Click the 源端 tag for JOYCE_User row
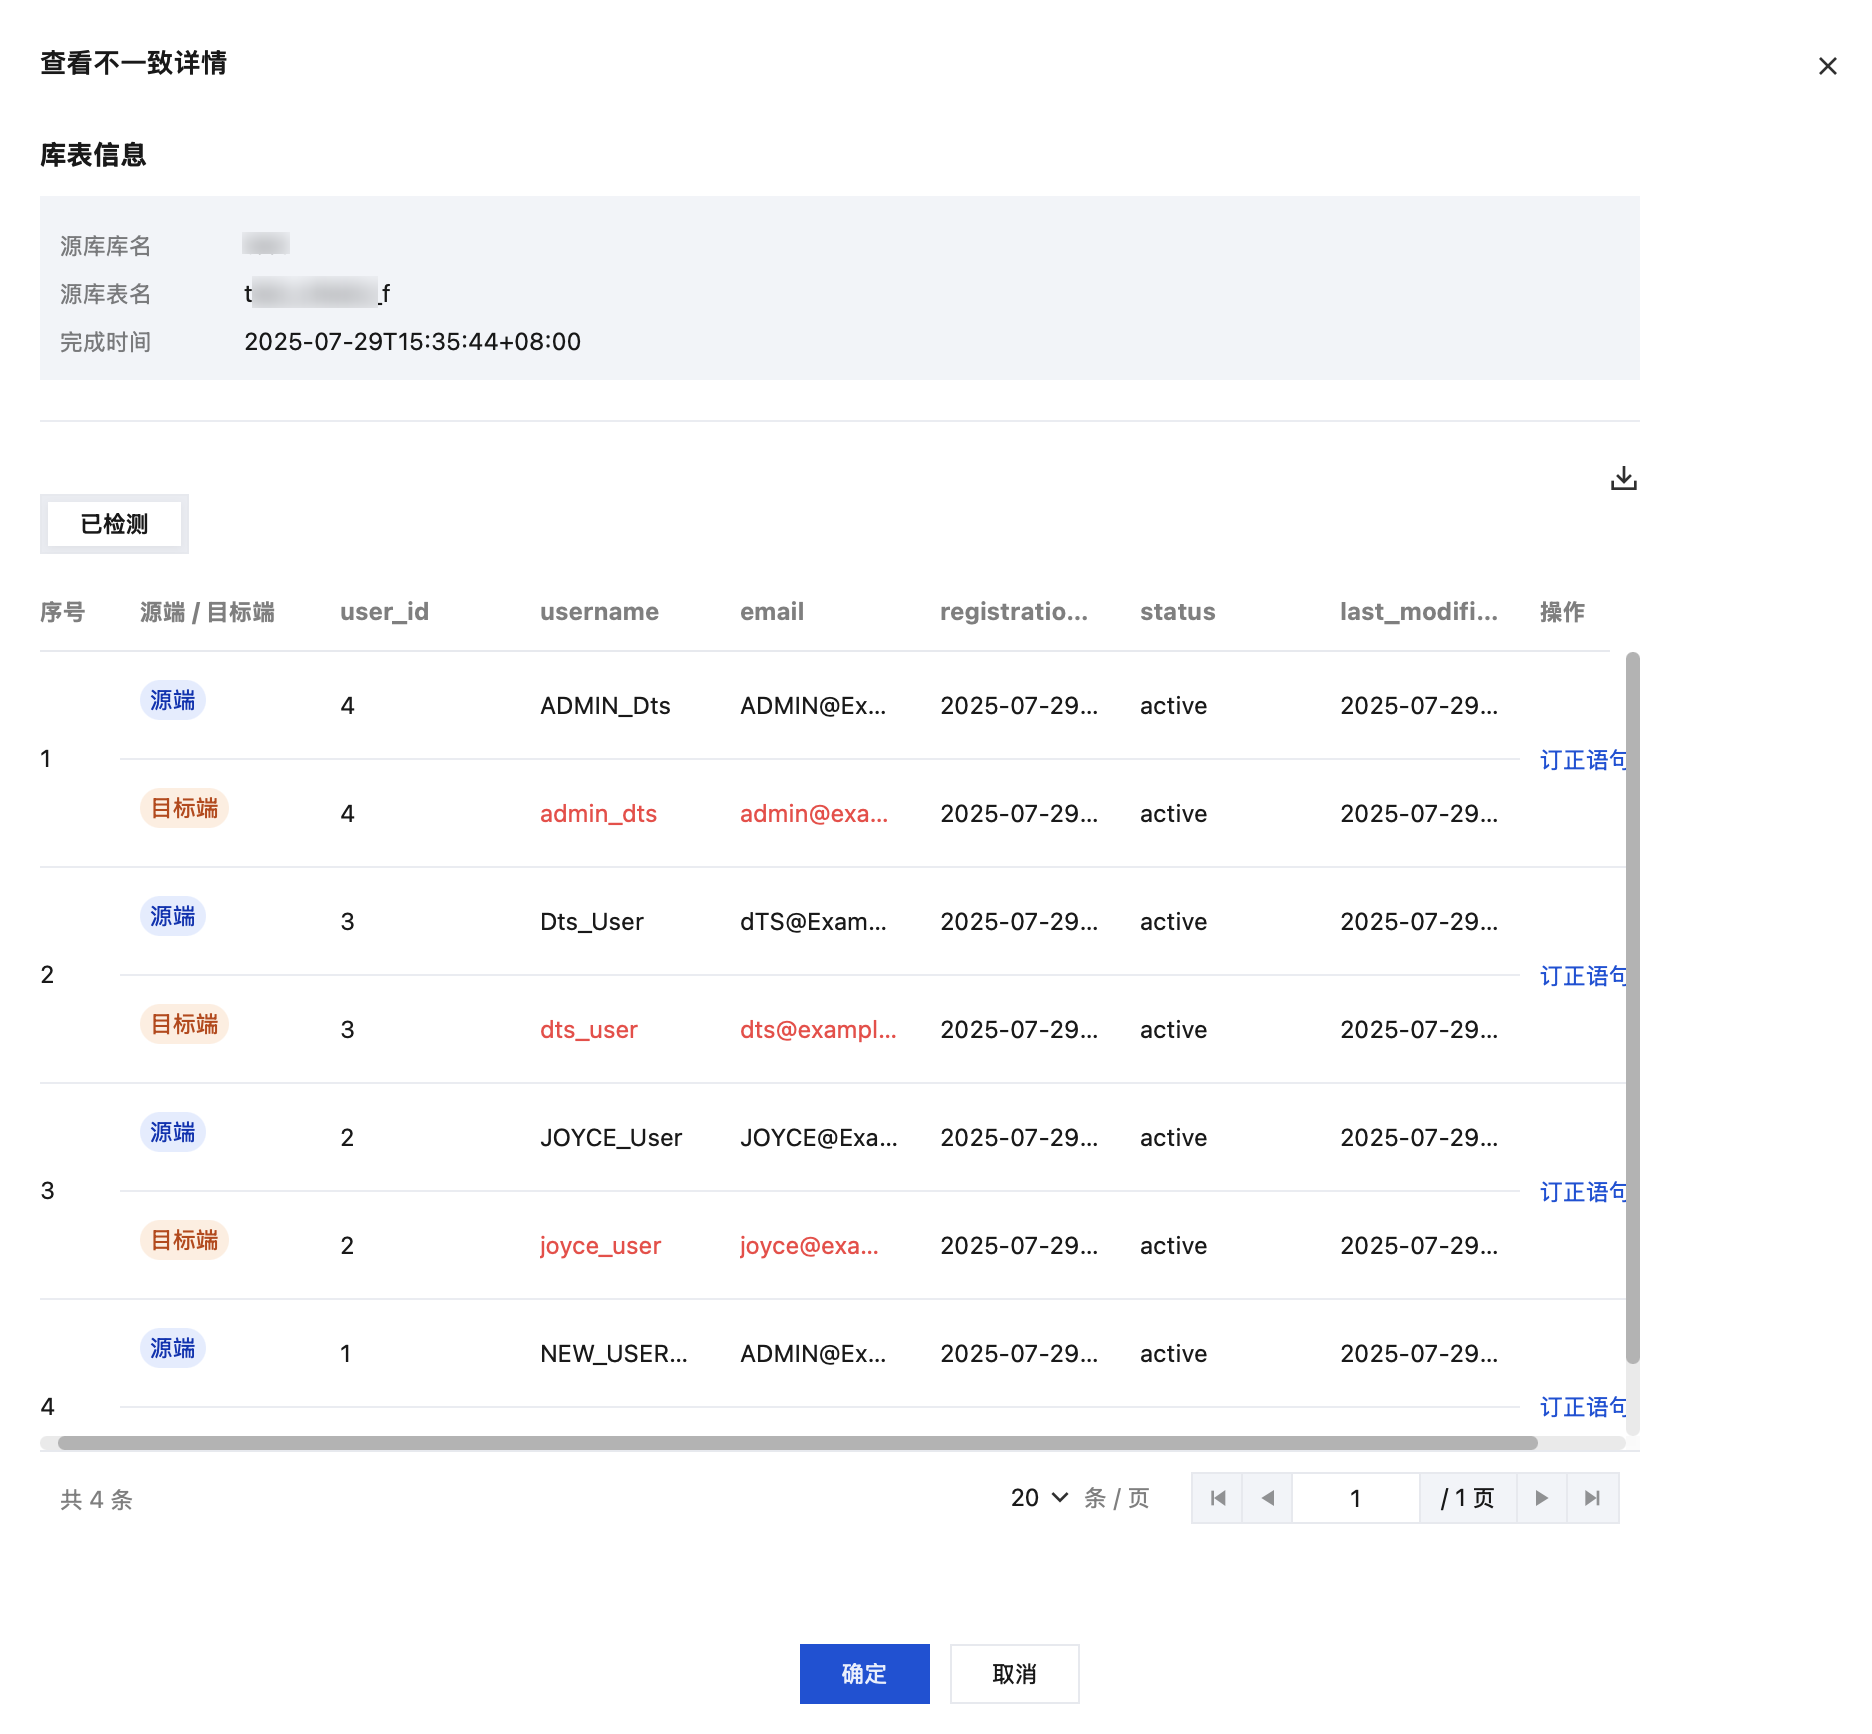 coord(173,1132)
